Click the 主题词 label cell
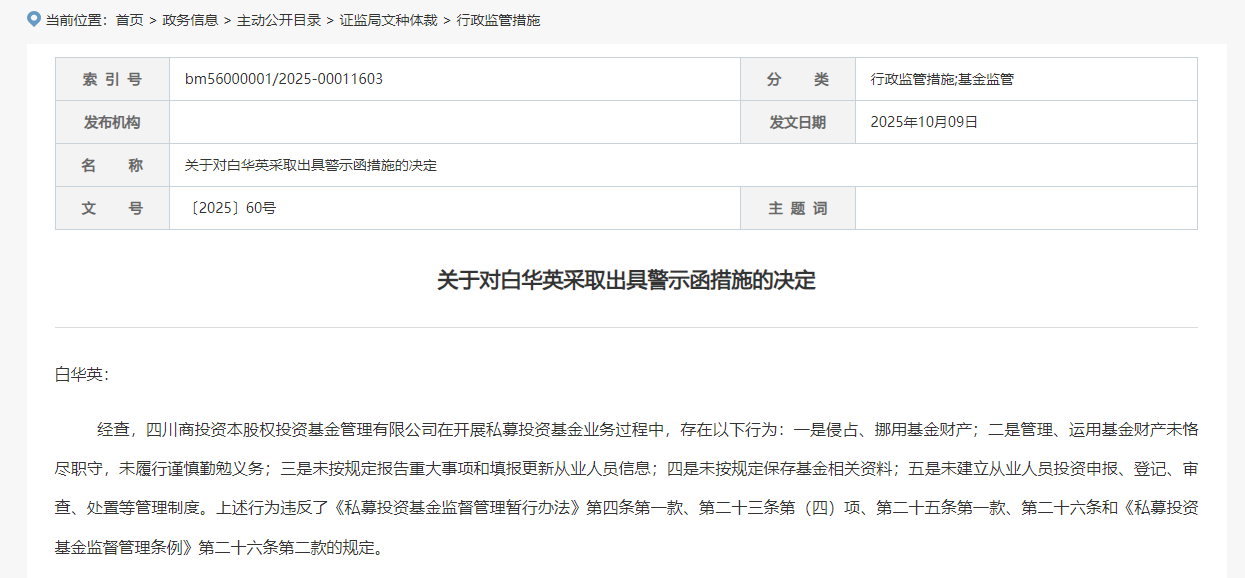The width and height of the screenshot is (1245, 578). click(797, 208)
